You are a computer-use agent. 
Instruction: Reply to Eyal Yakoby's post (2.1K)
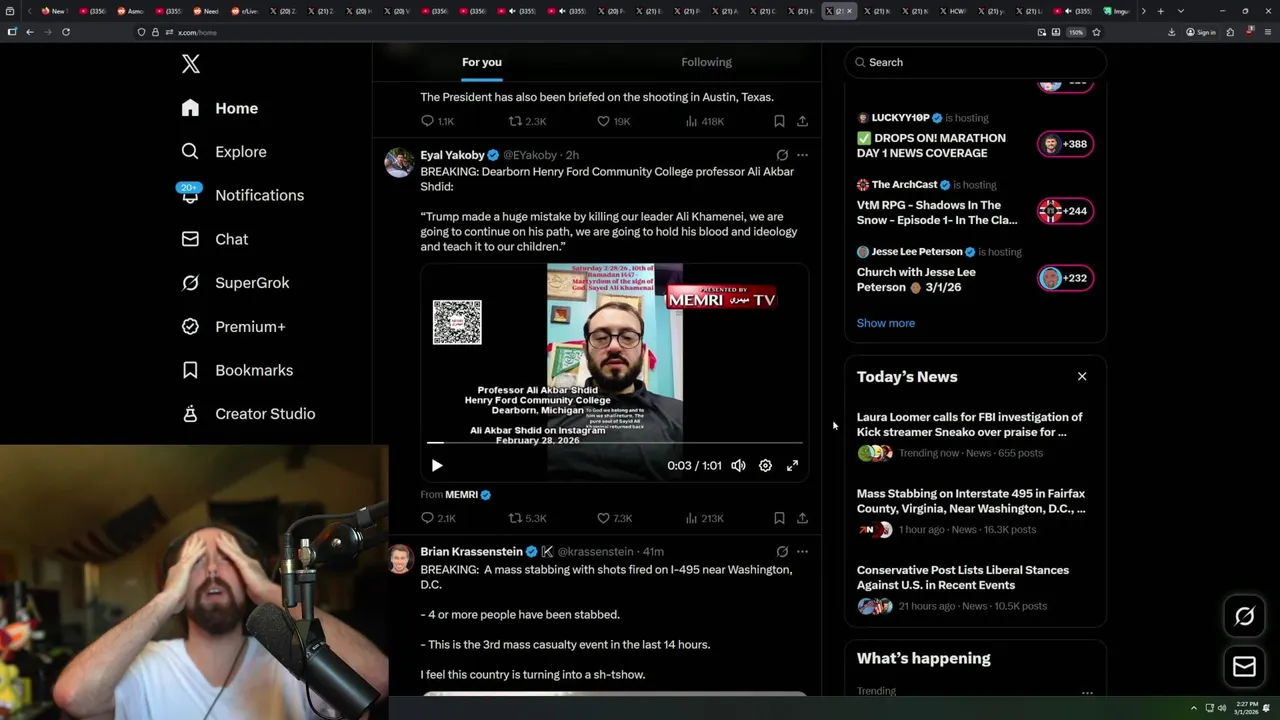[438, 518]
